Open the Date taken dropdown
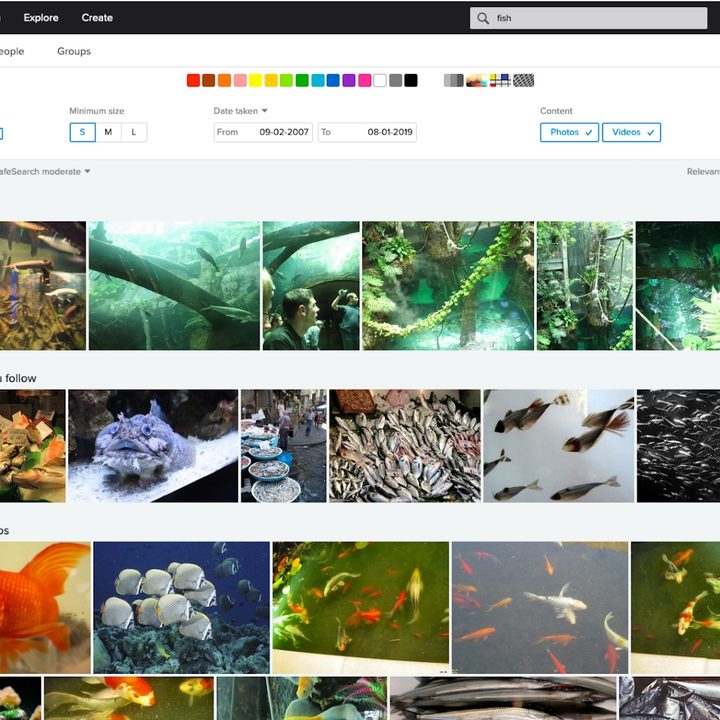720x720 pixels. pyautogui.click(x=240, y=111)
